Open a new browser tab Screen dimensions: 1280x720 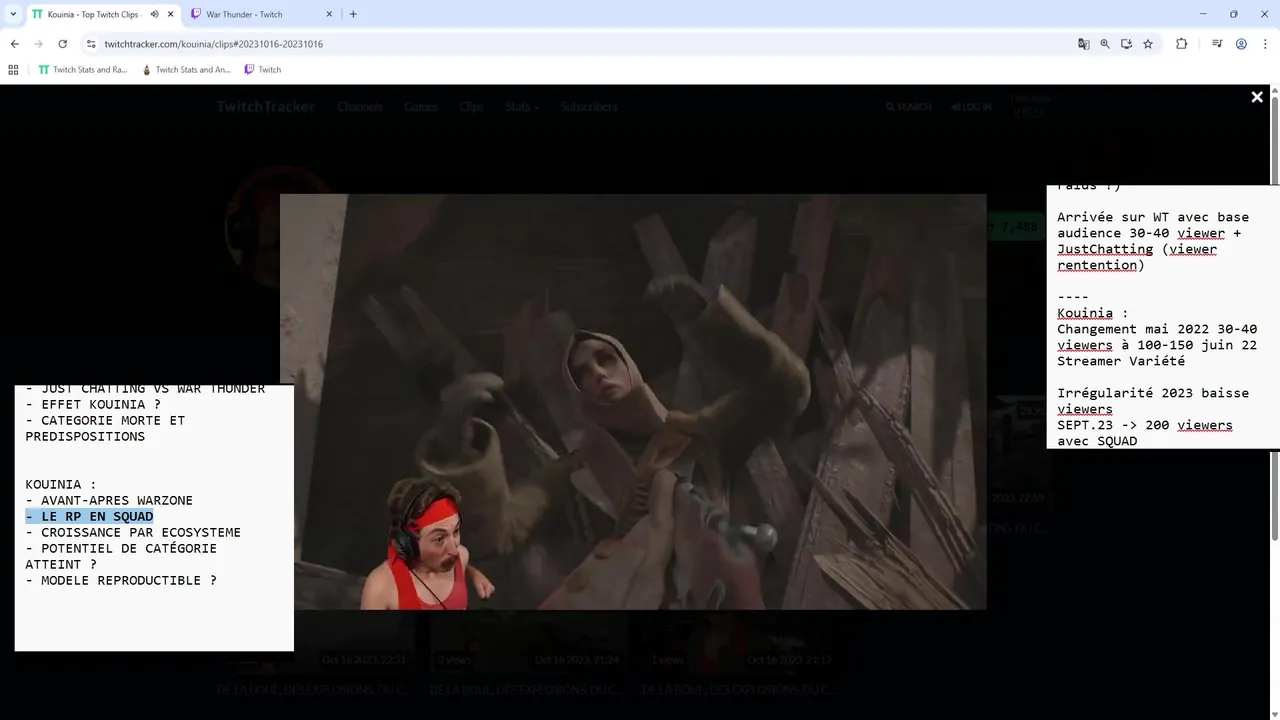pos(353,14)
